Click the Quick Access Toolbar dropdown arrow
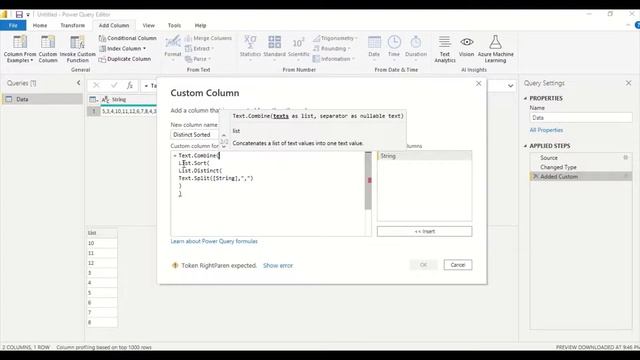Image resolution: width=640 pixels, height=360 pixels. [28, 15]
